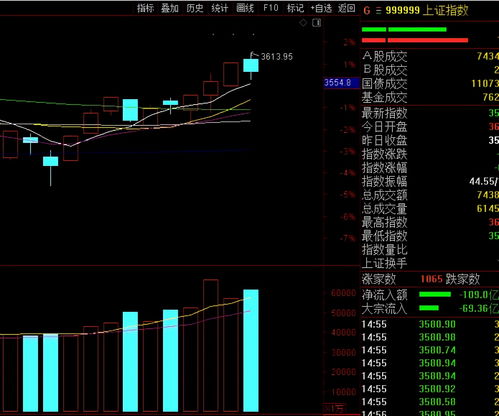Open the 叠加 overlay menu
Screen dimensions: 499x416
[x=170, y=8]
